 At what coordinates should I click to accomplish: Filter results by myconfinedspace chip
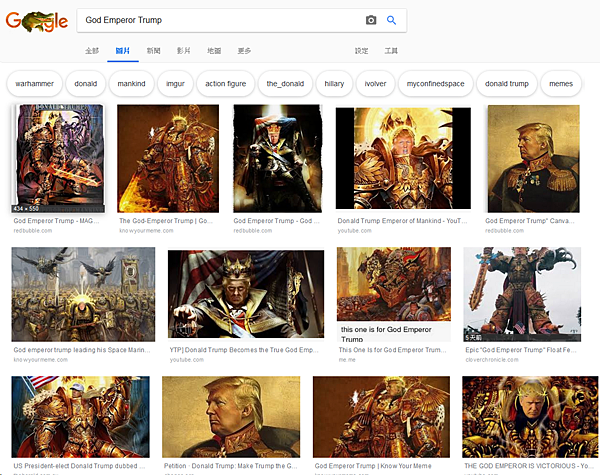[x=435, y=83]
